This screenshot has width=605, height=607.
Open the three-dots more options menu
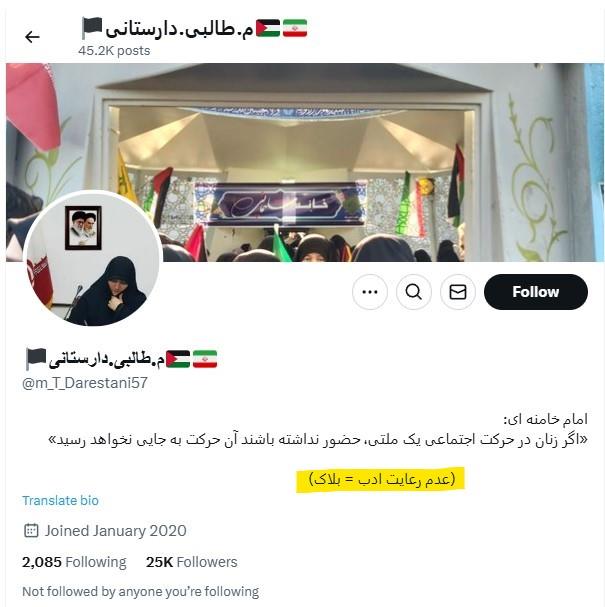tap(370, 292)
